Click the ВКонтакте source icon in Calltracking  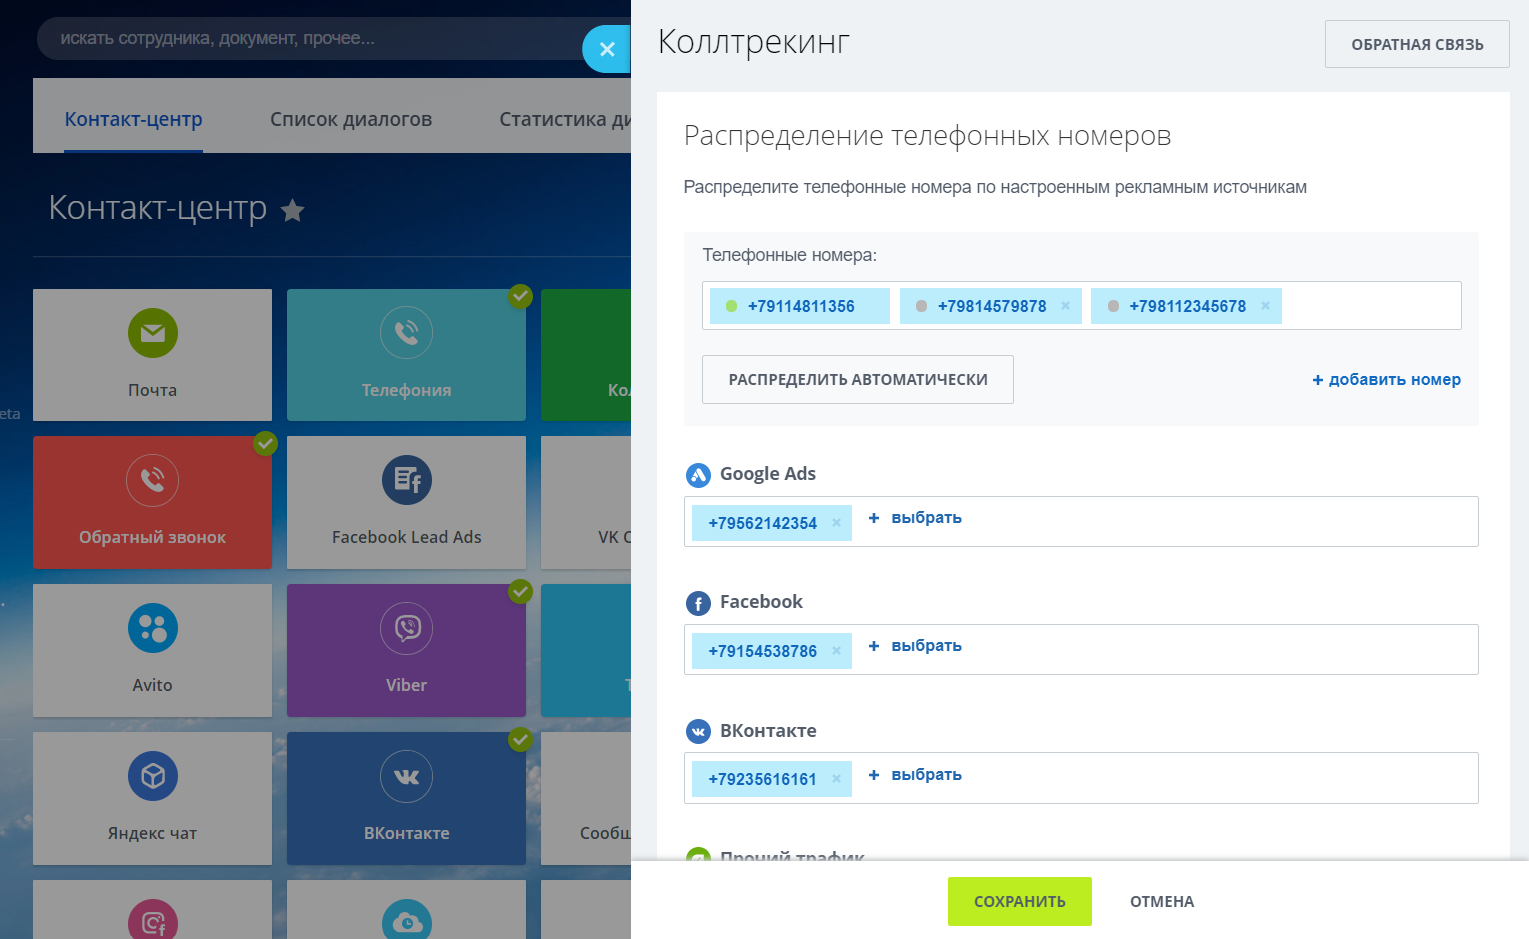point(698,732)
